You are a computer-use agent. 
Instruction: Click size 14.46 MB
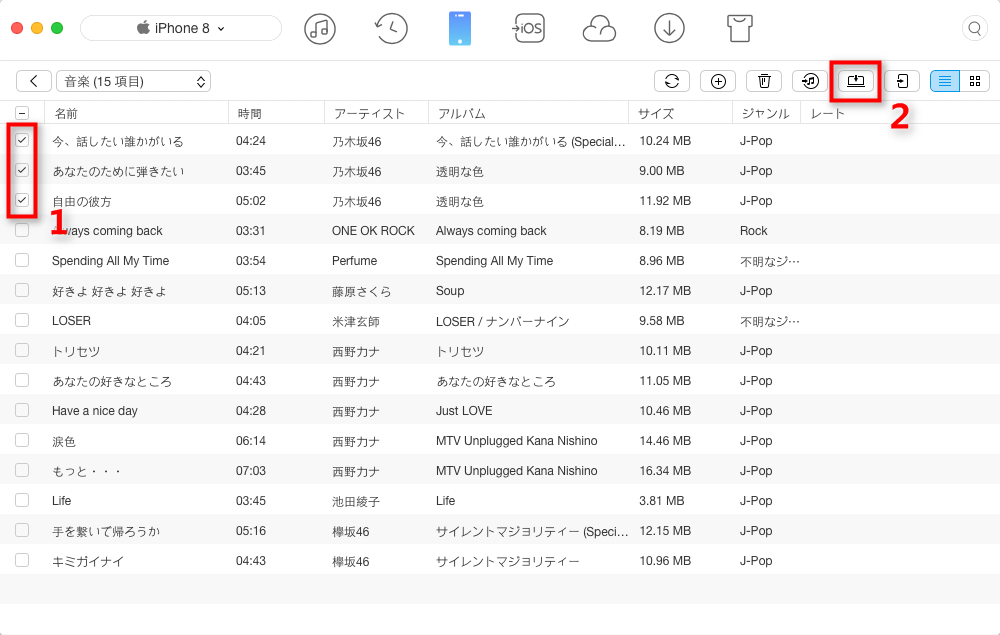[665, 441]
